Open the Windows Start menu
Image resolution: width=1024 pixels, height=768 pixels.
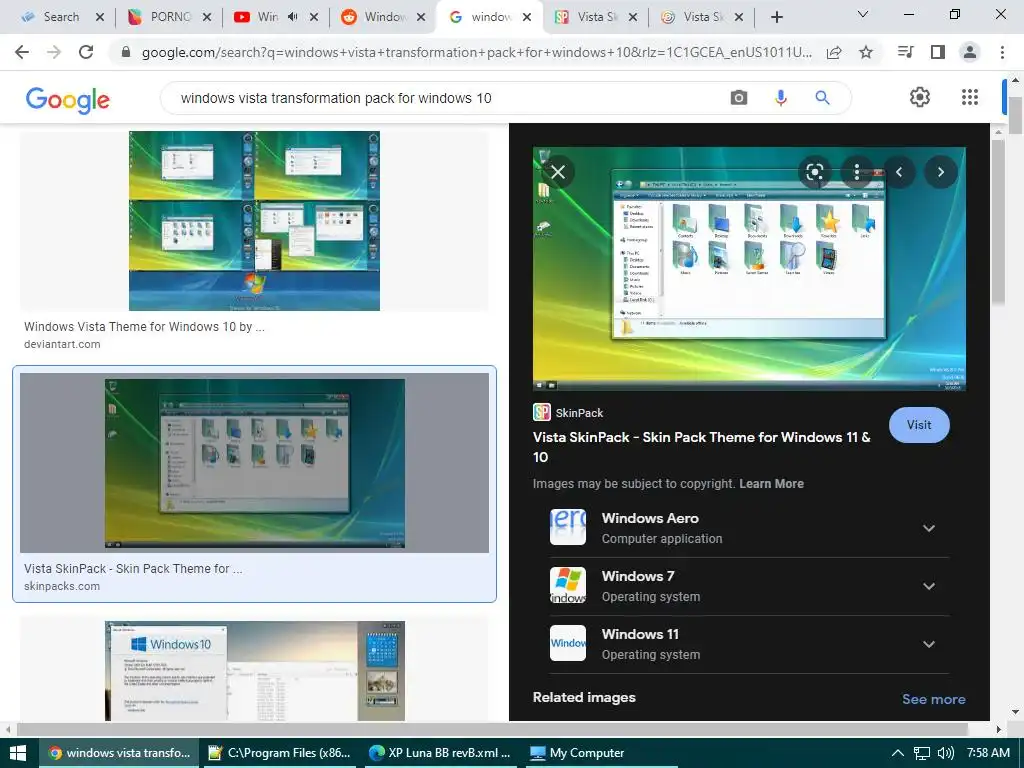18,753
